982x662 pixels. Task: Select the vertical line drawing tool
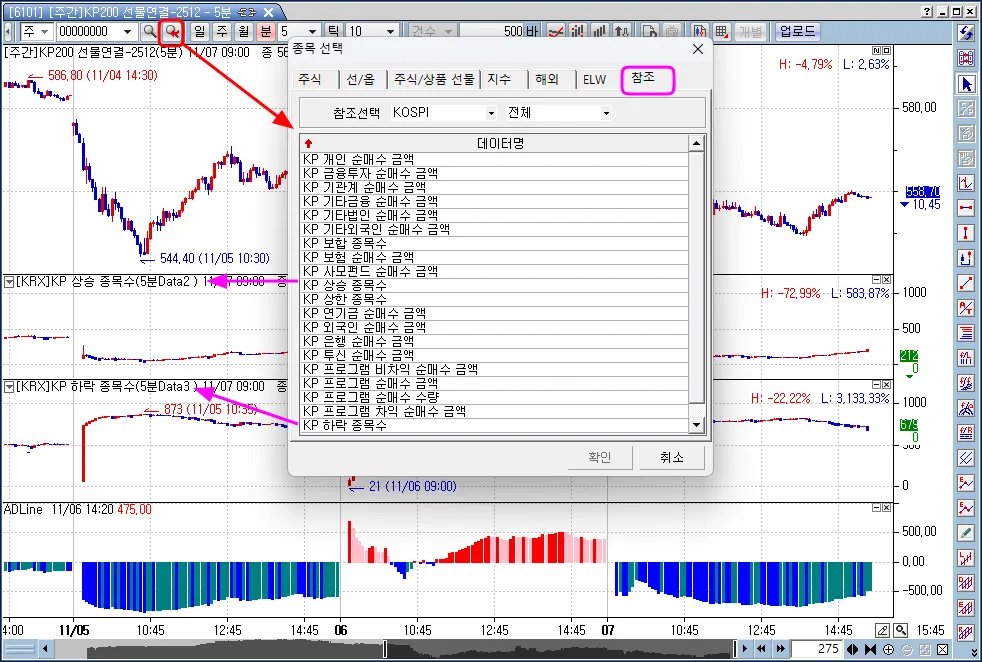point(966,232)
